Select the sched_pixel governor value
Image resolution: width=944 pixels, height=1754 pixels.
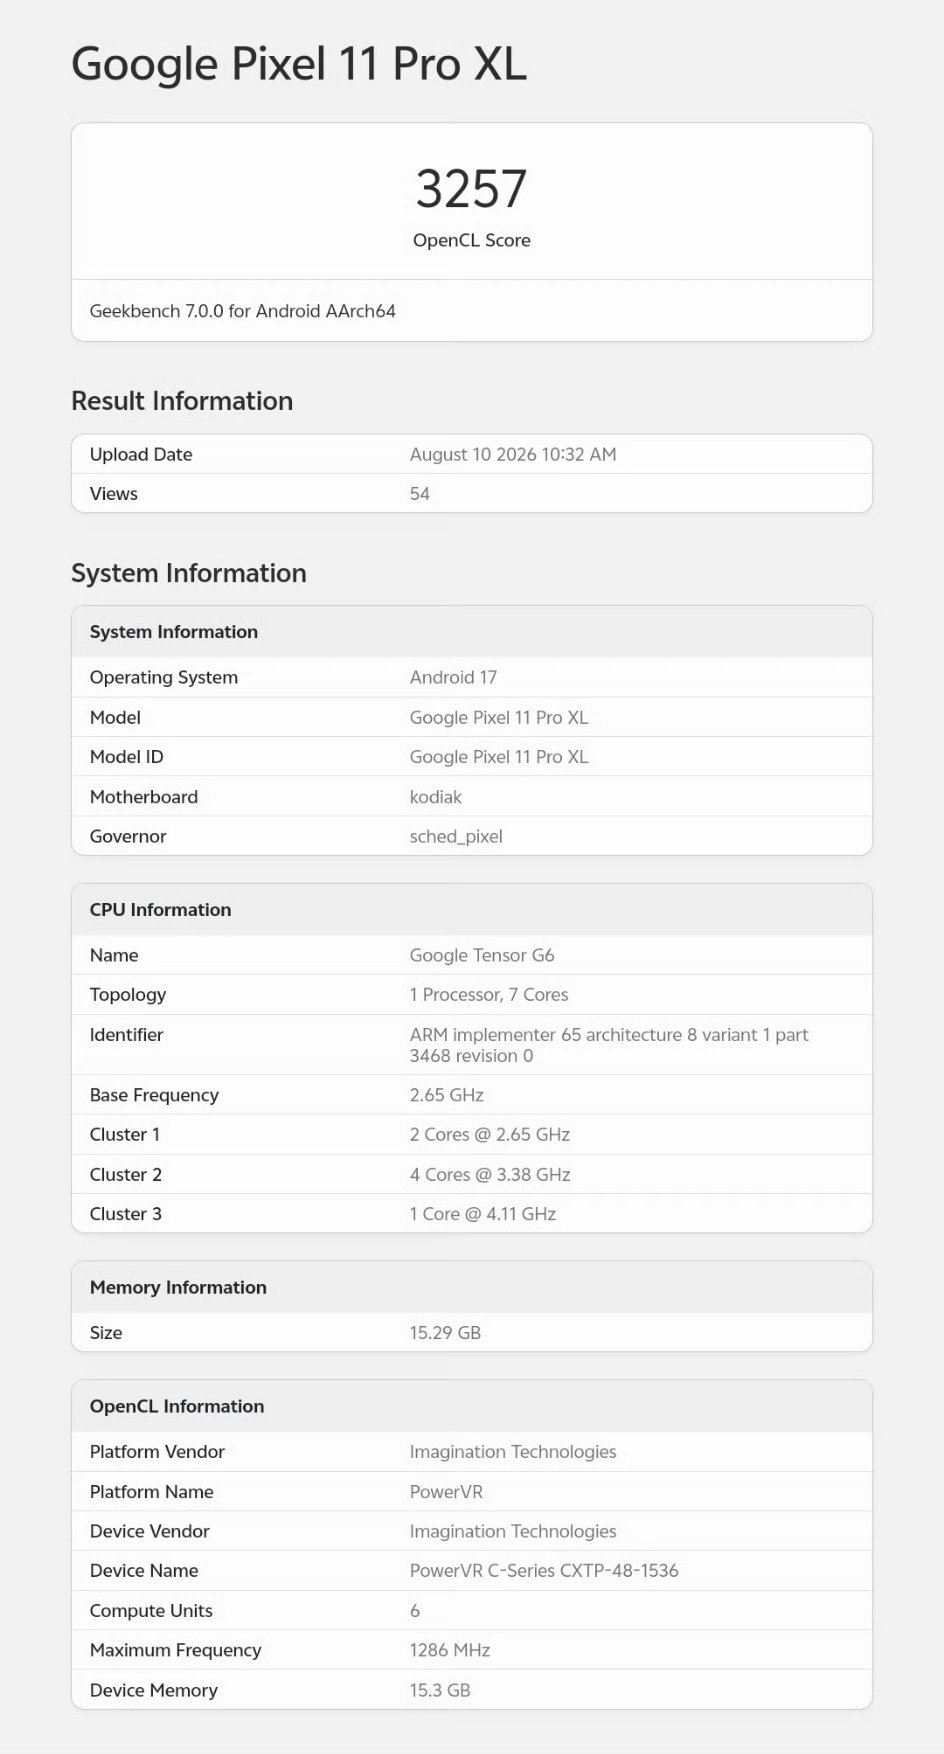[x=456, y=836]
